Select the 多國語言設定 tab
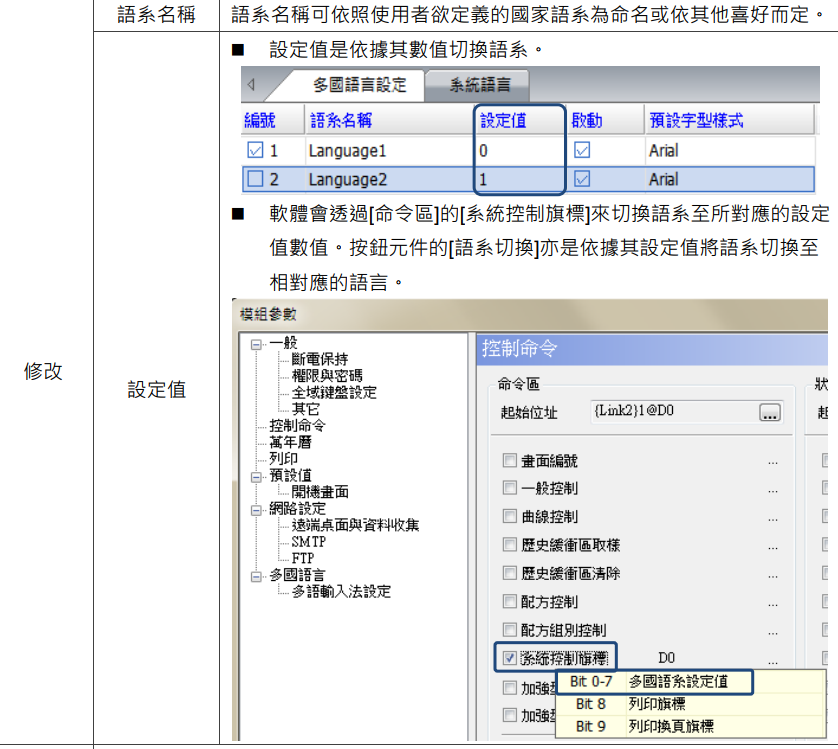This screenshot has height=749, width=838. [x=360, y=85]
